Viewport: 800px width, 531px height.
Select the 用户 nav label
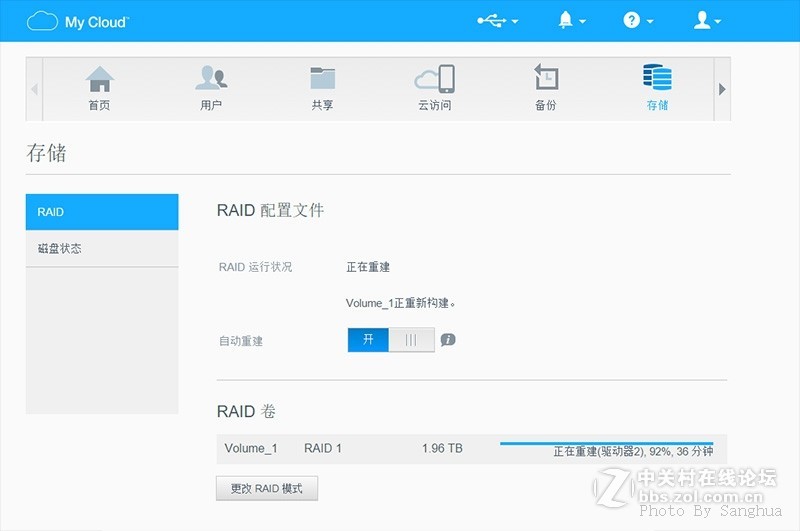pos(211,105)
